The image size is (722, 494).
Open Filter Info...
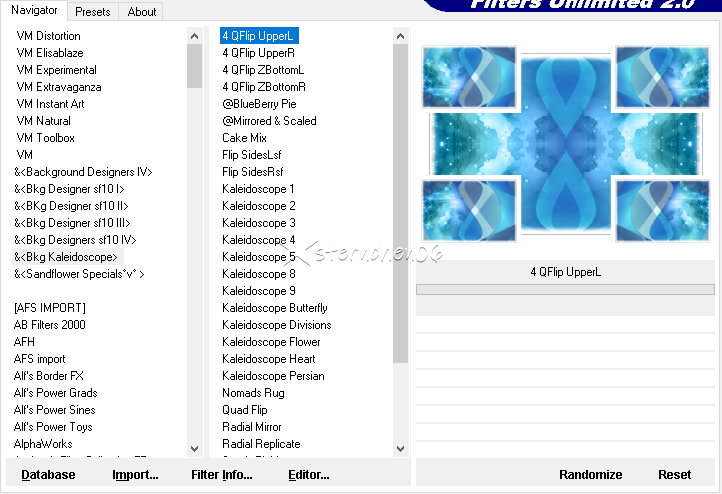[222, 475]
